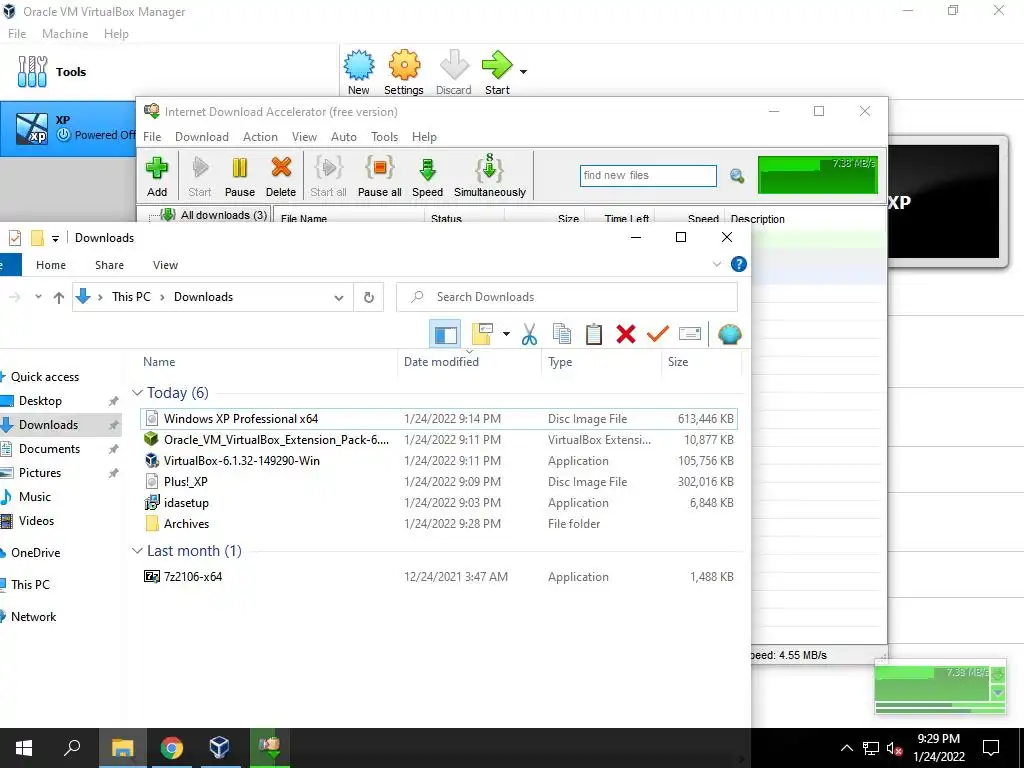Open the Auto menu in Download Accelerator
The width and height of the screenshot is (1024, 768).
[x=344, y=136]
